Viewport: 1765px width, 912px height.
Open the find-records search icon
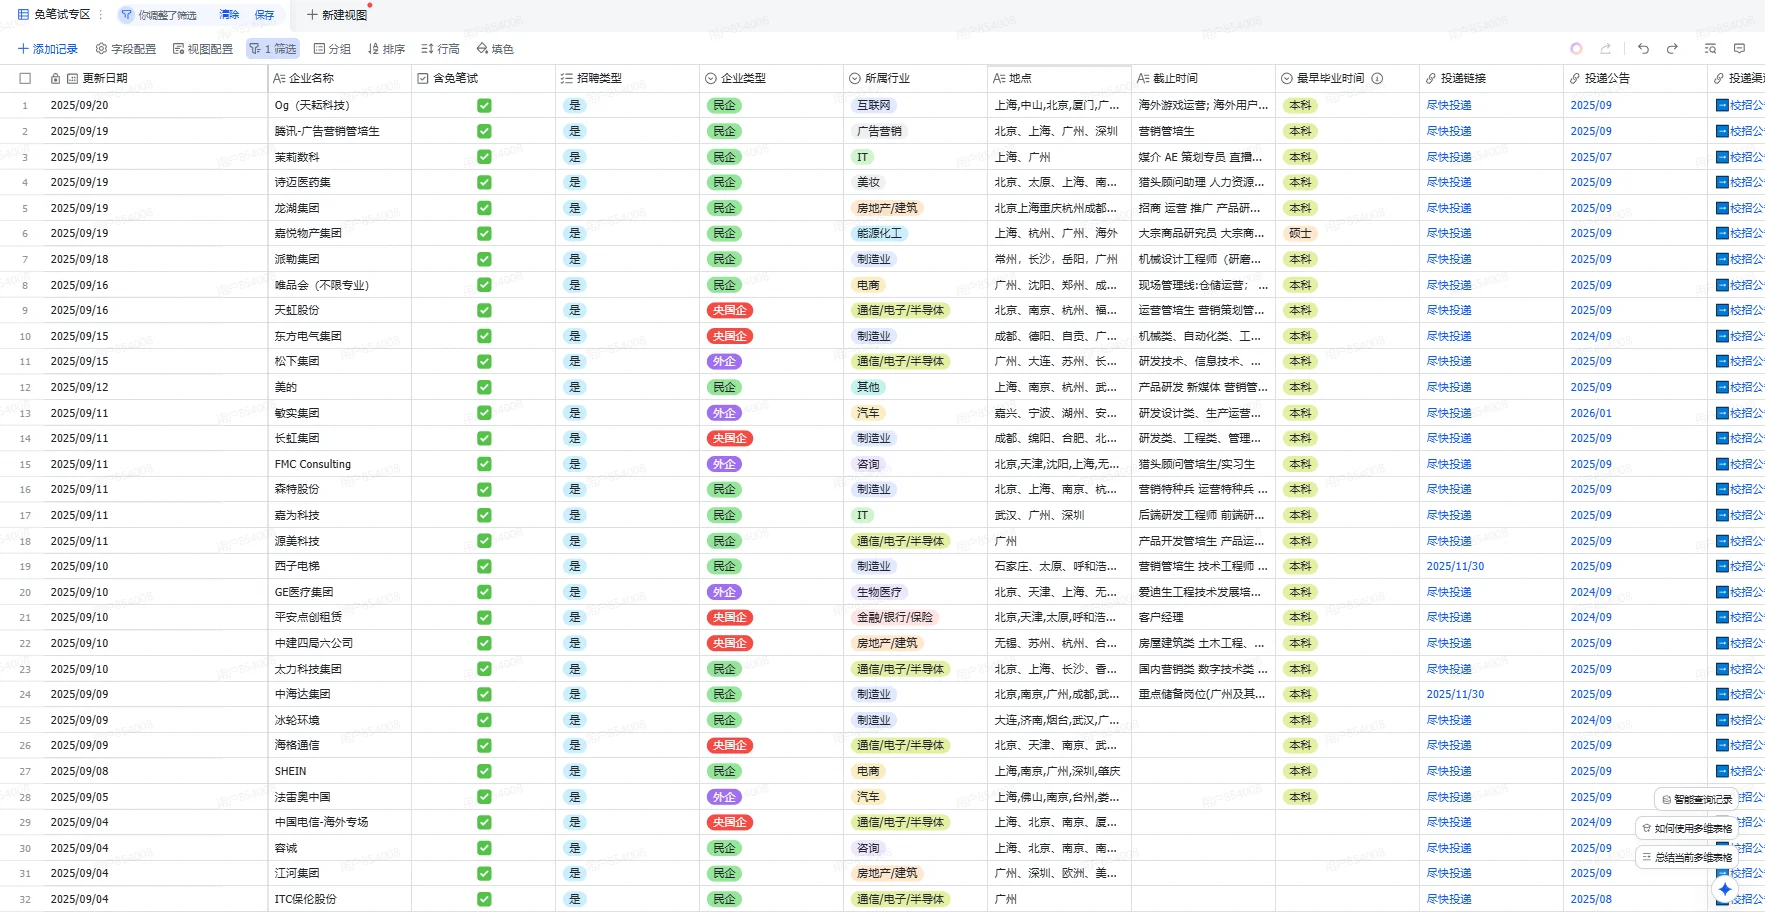(x=1710, y=48)
